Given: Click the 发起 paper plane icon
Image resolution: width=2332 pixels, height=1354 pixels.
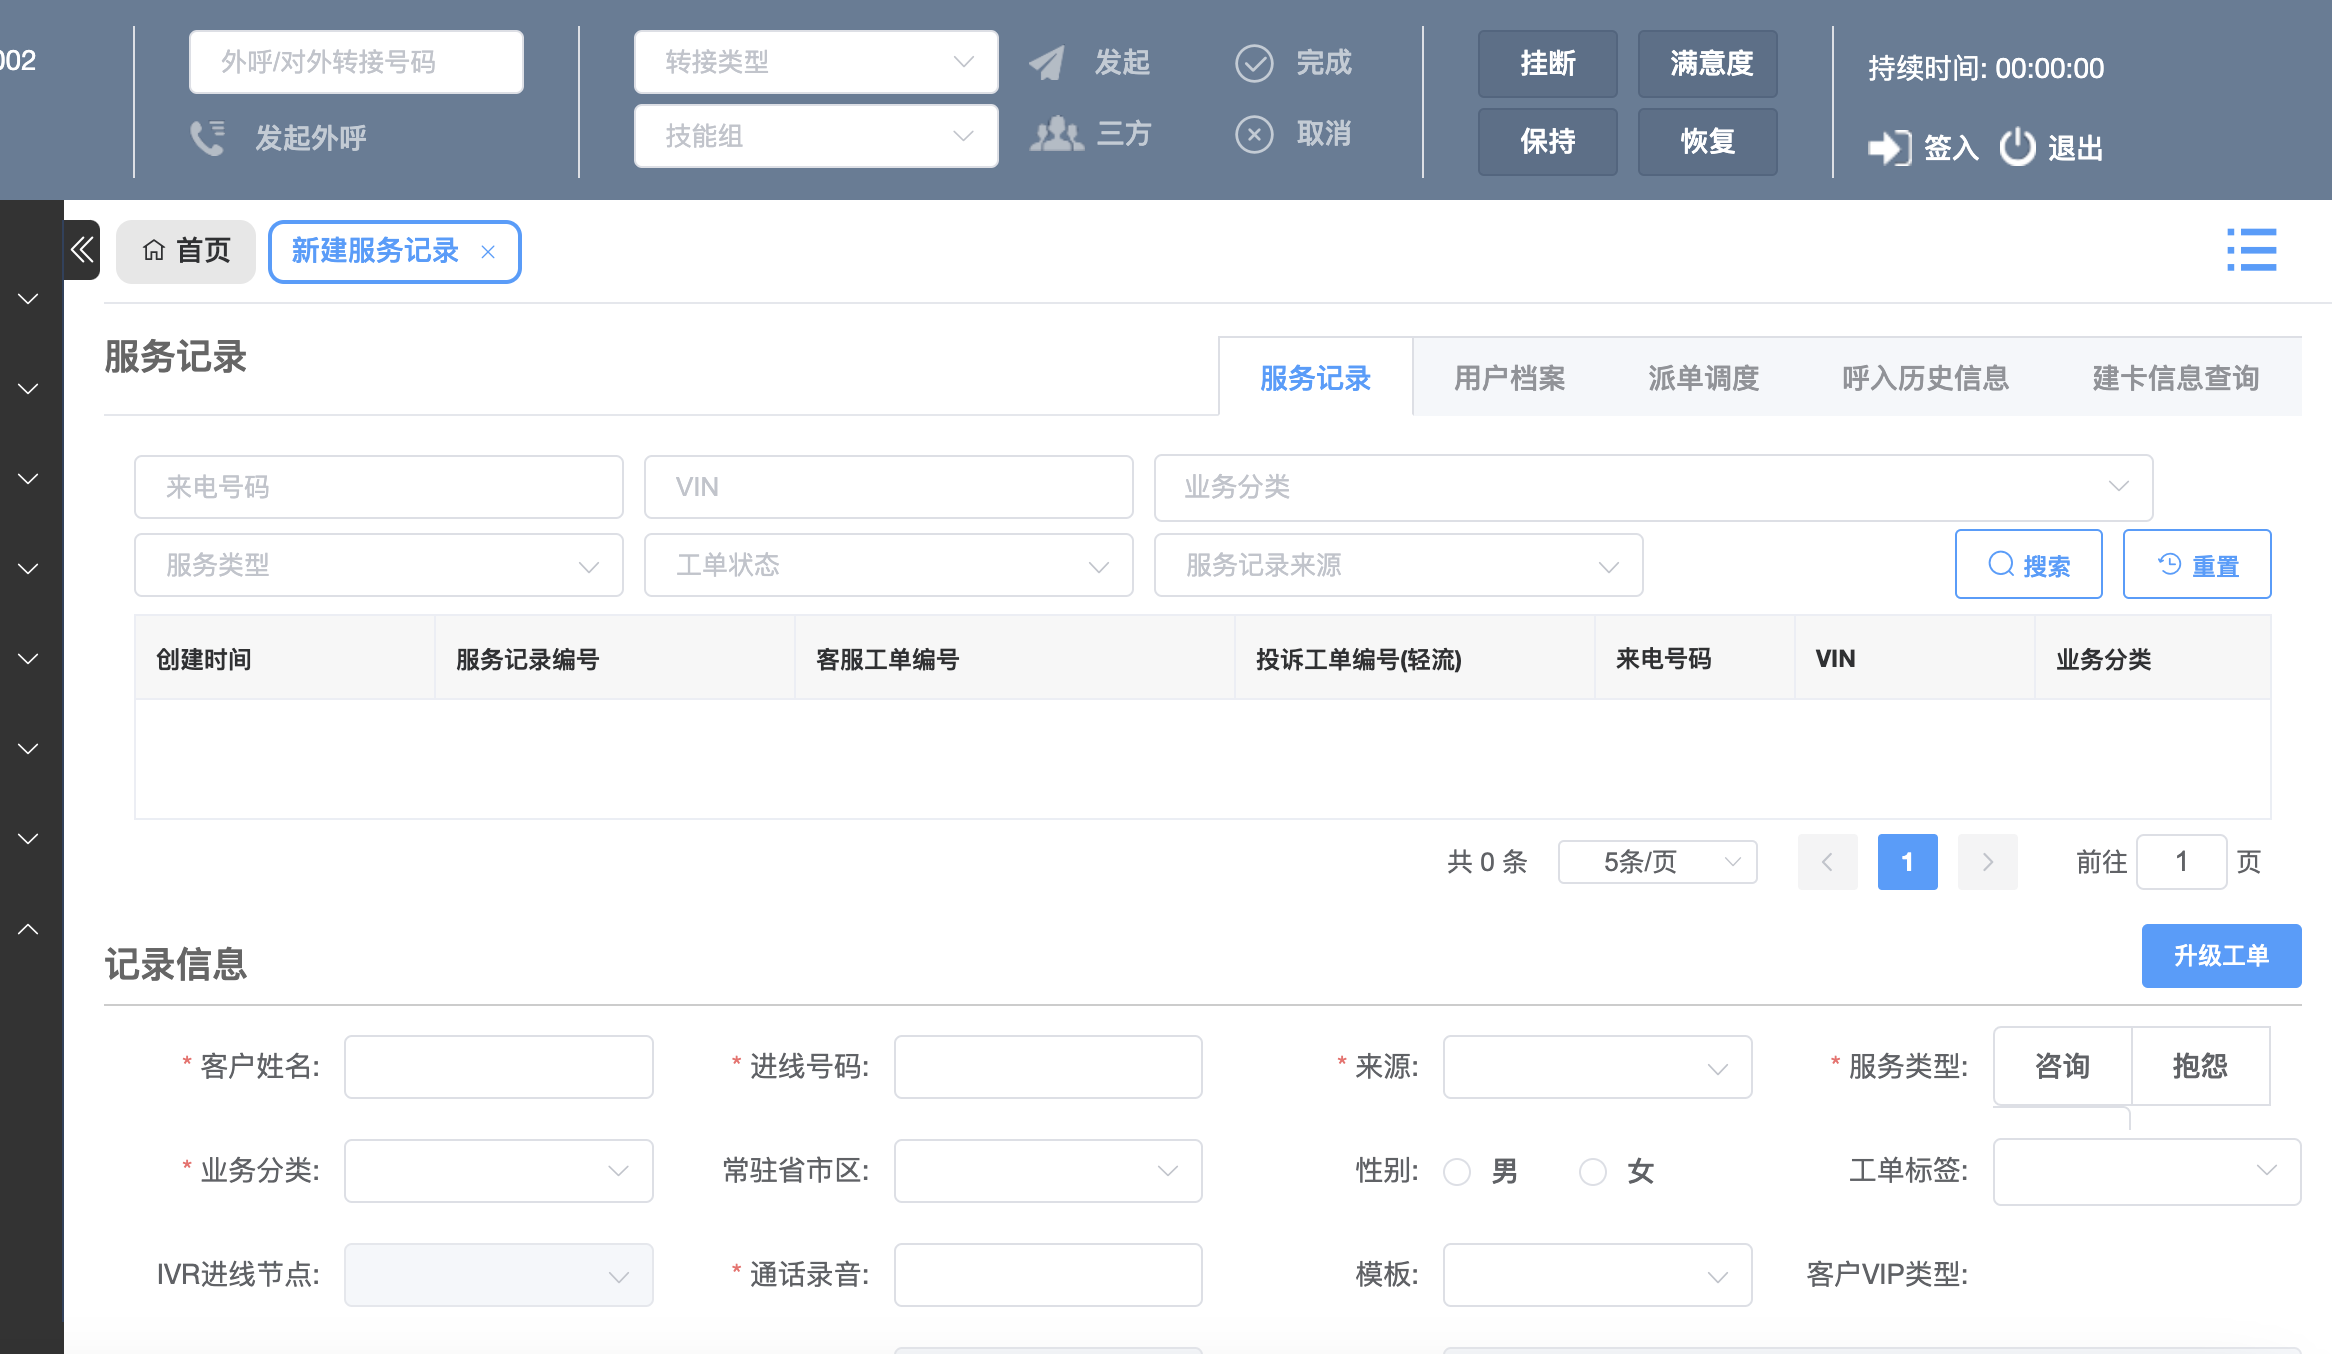Looking at the screenshot, I should (1047, 63).
